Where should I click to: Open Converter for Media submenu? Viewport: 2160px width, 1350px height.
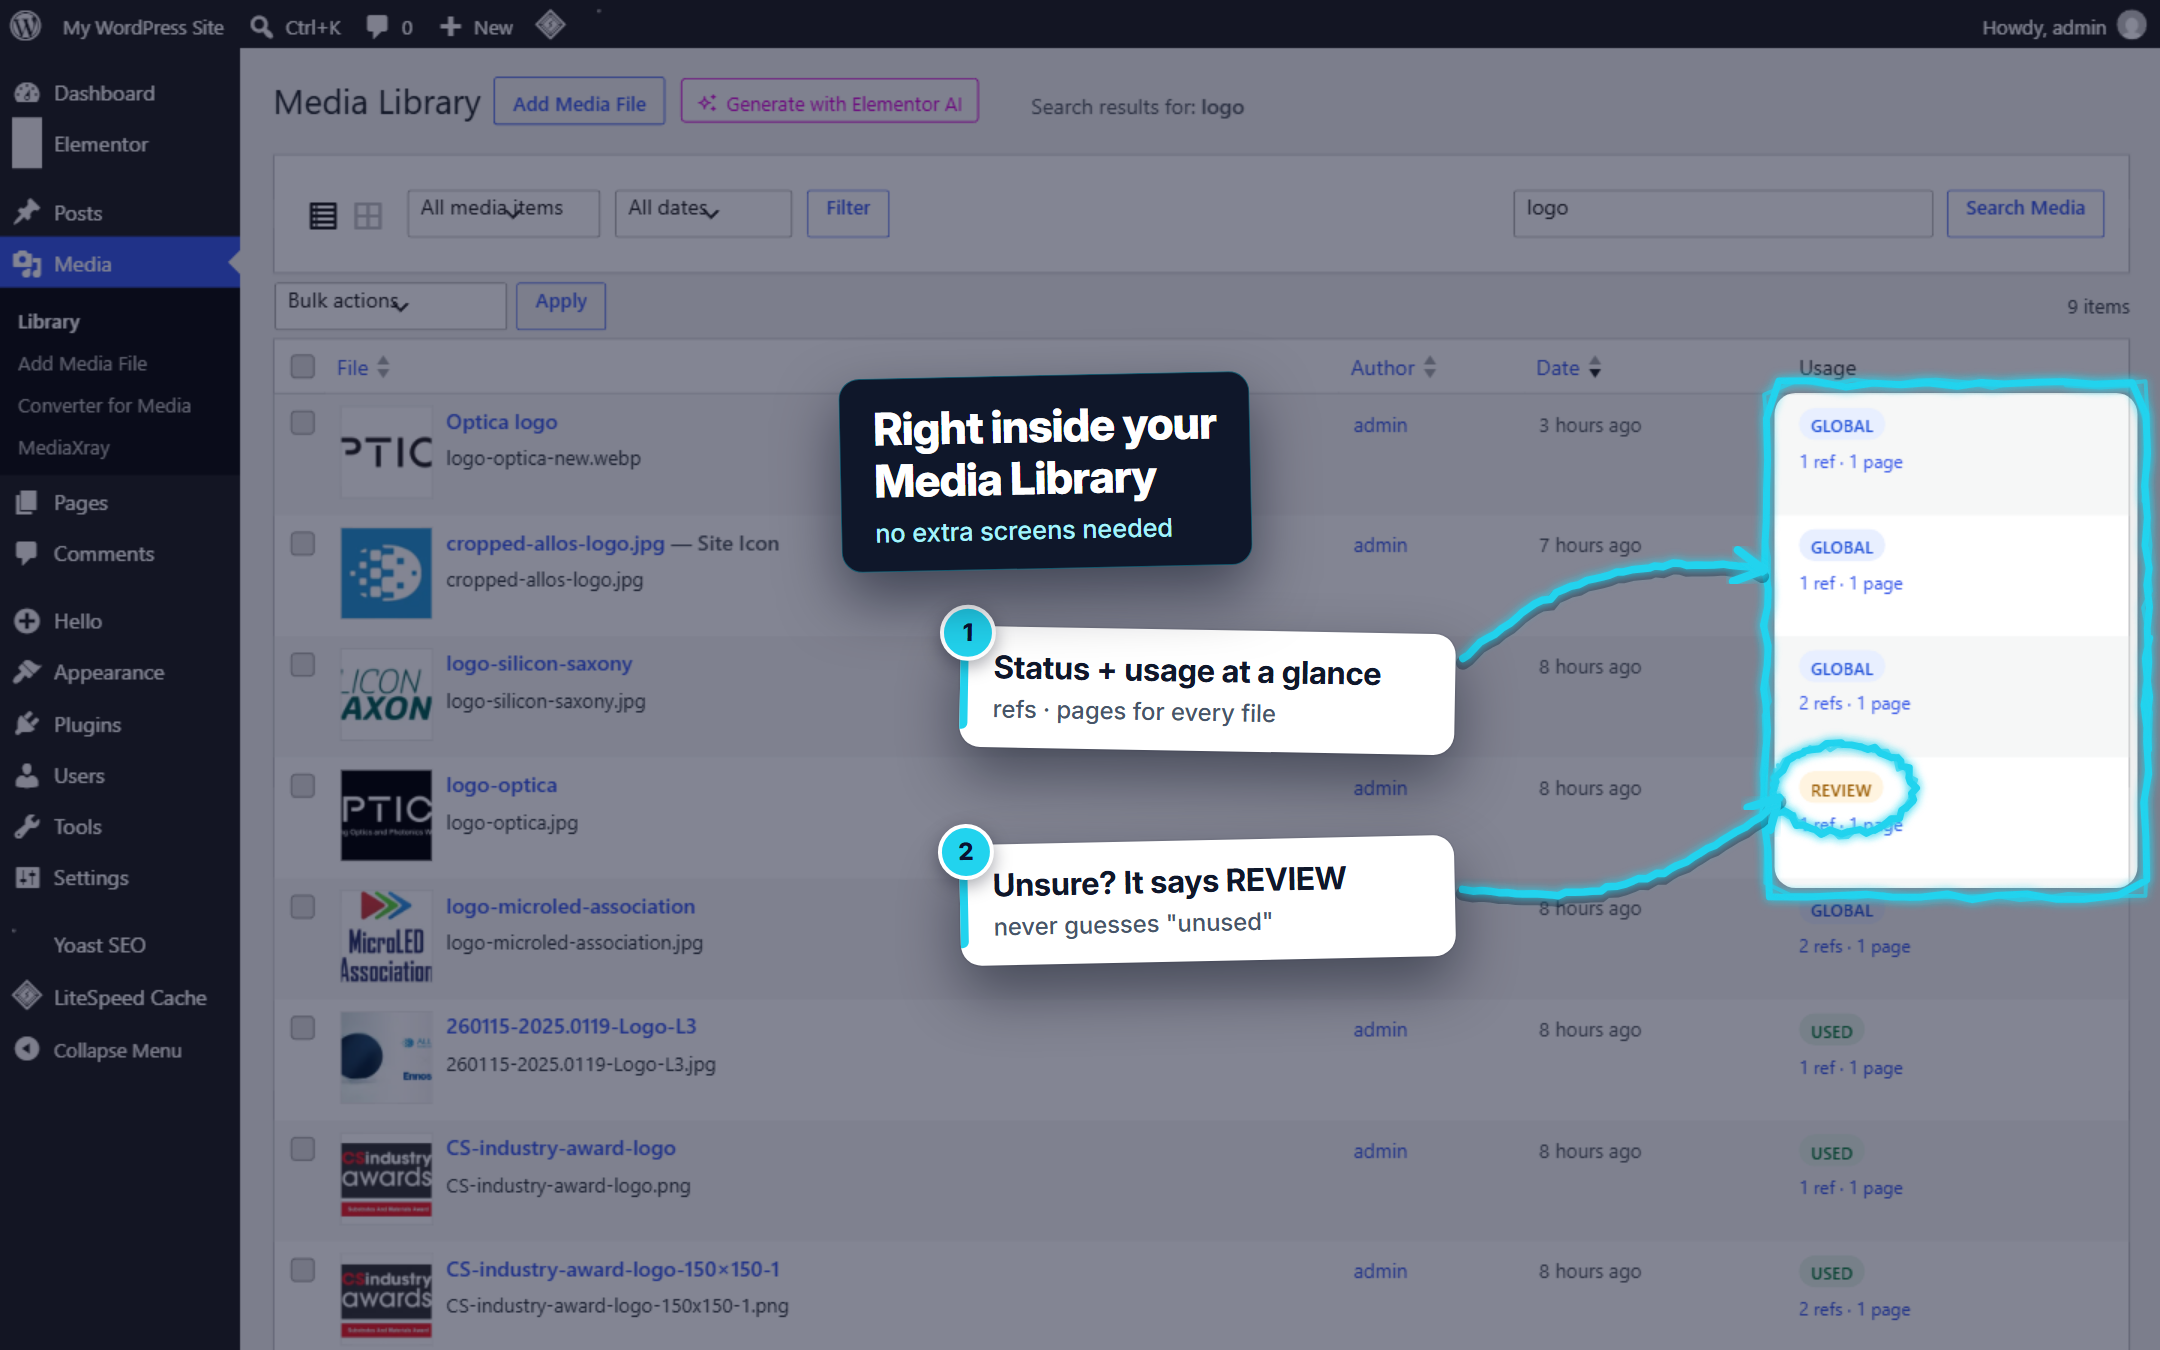click(x=104, y=406)
